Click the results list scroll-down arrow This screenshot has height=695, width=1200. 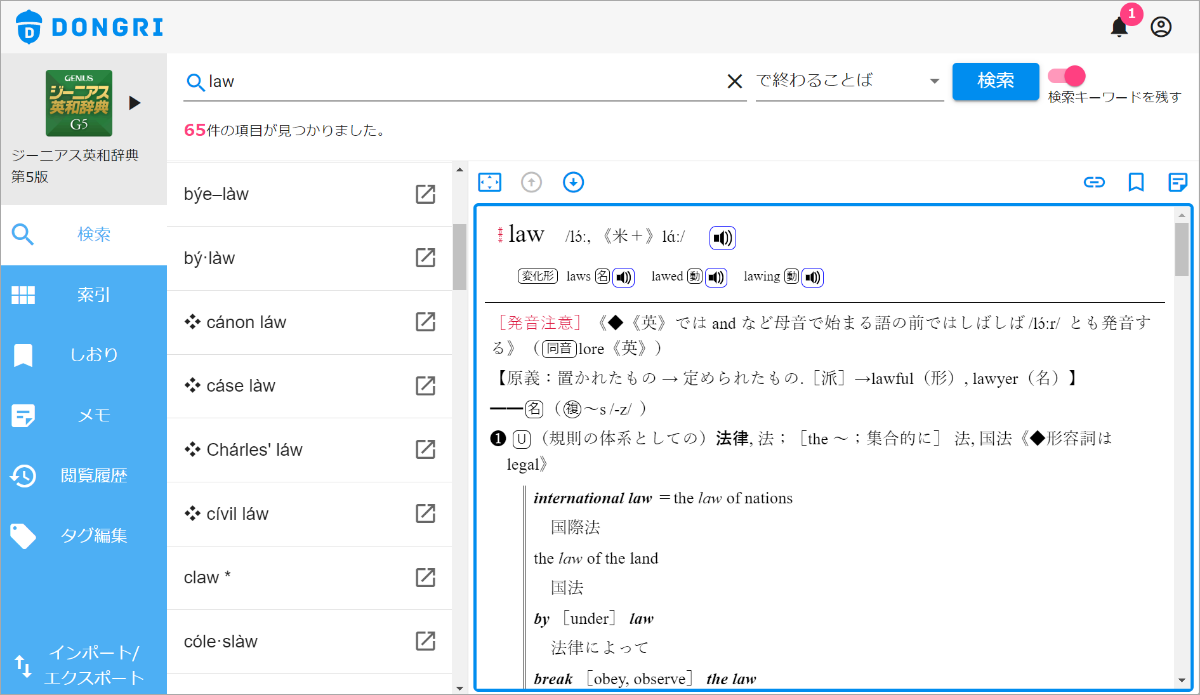tap(460, 687)
